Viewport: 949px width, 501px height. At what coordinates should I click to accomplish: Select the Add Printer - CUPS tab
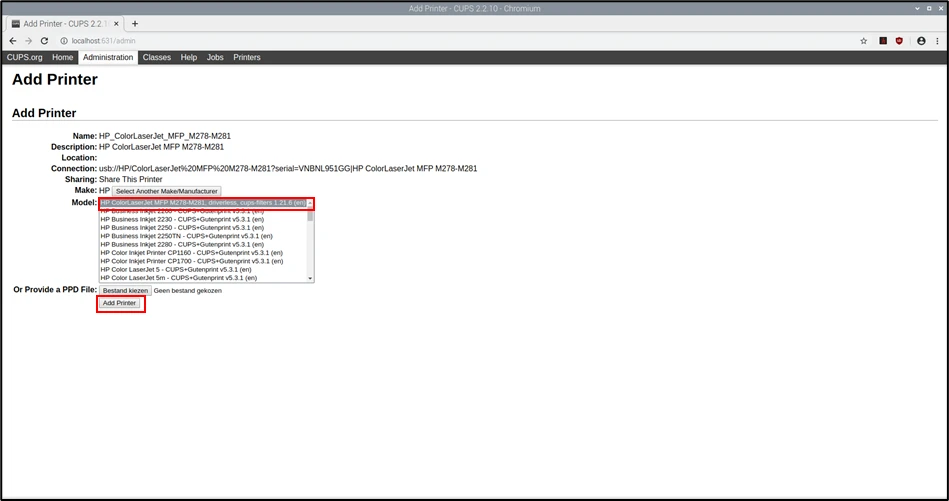[x=65, y=24]
